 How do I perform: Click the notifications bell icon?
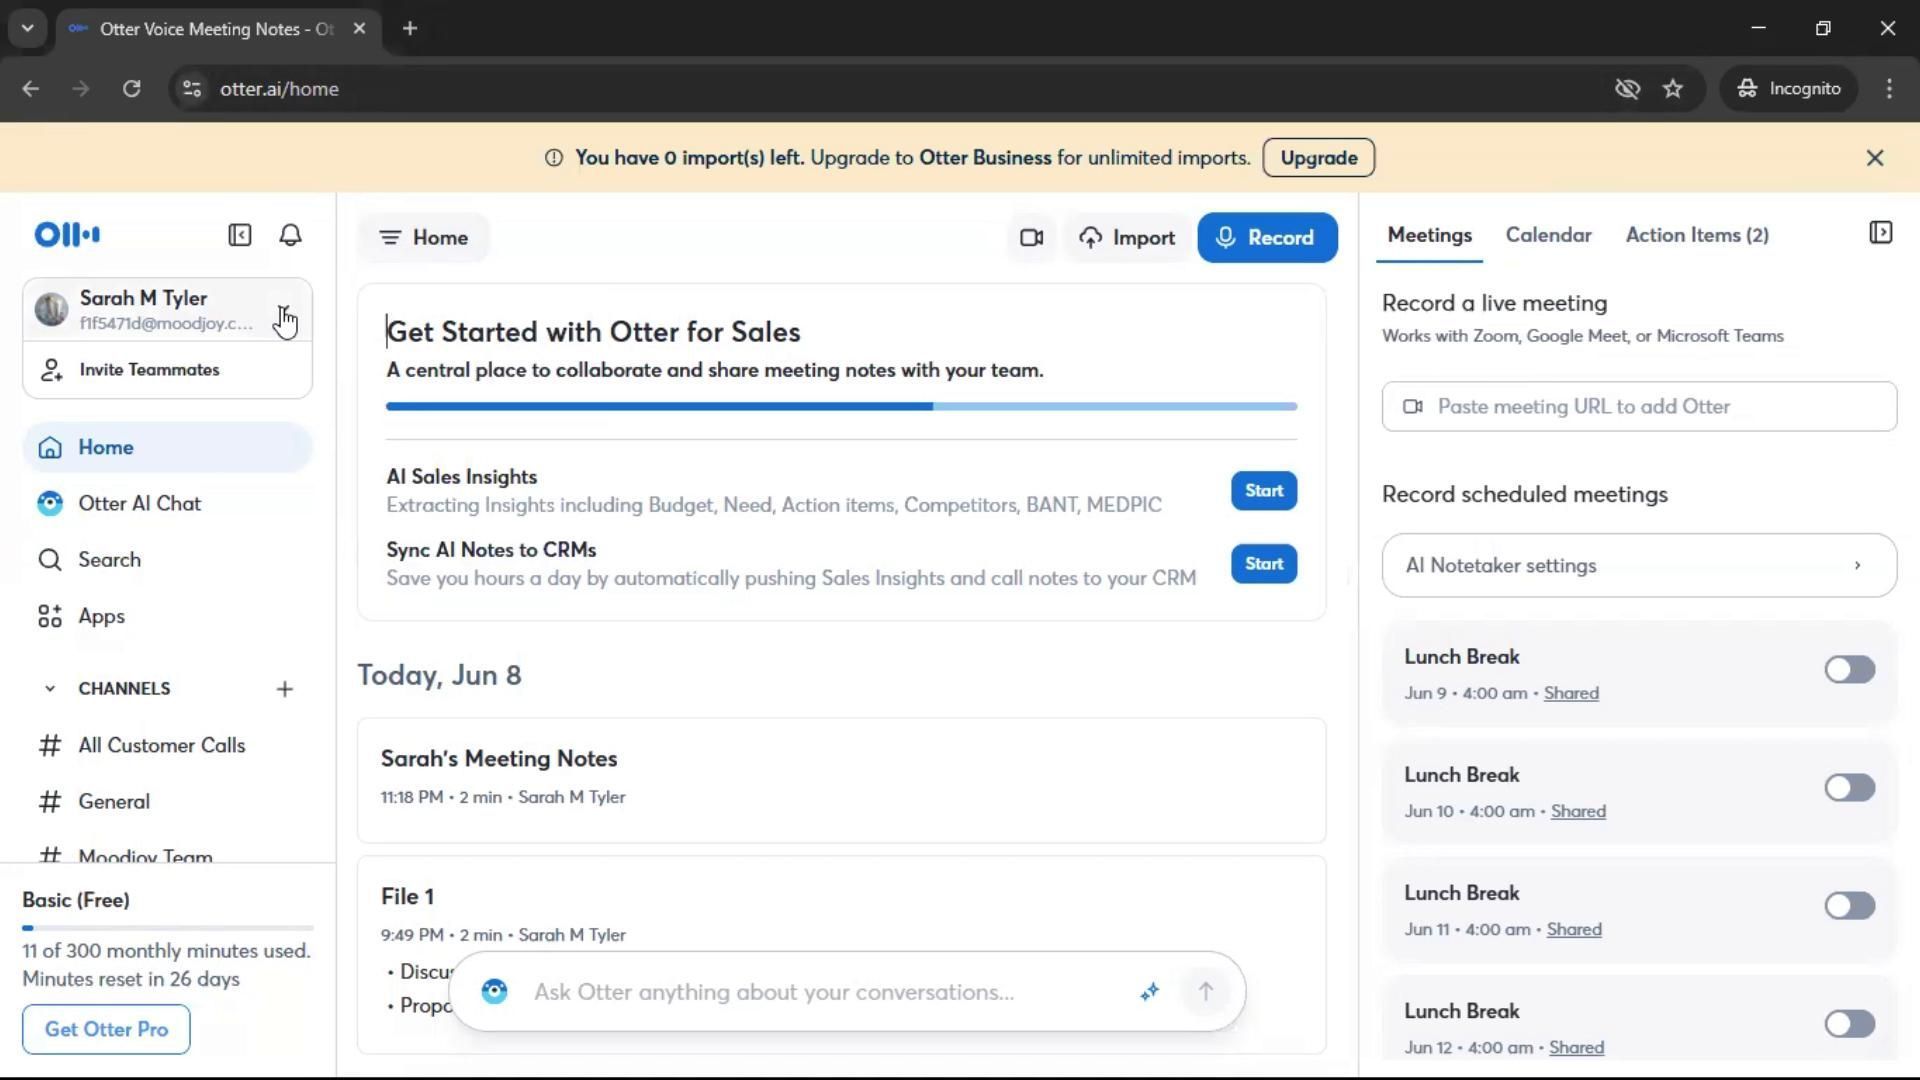[x=290, y=235]
